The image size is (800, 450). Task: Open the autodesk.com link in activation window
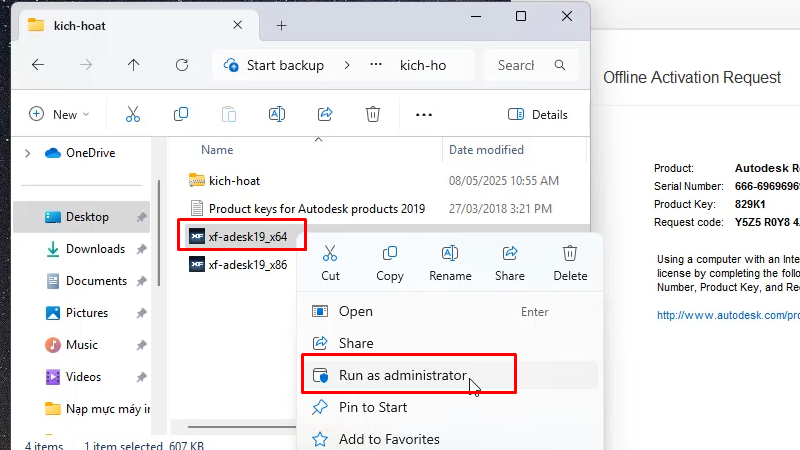point(728,315)
